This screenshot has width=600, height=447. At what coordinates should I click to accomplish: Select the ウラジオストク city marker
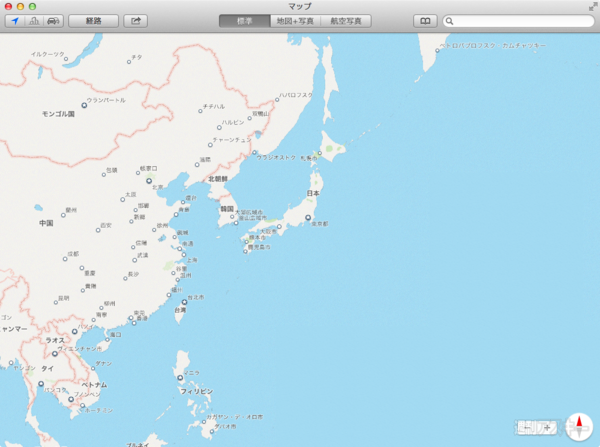coord(254,152)
